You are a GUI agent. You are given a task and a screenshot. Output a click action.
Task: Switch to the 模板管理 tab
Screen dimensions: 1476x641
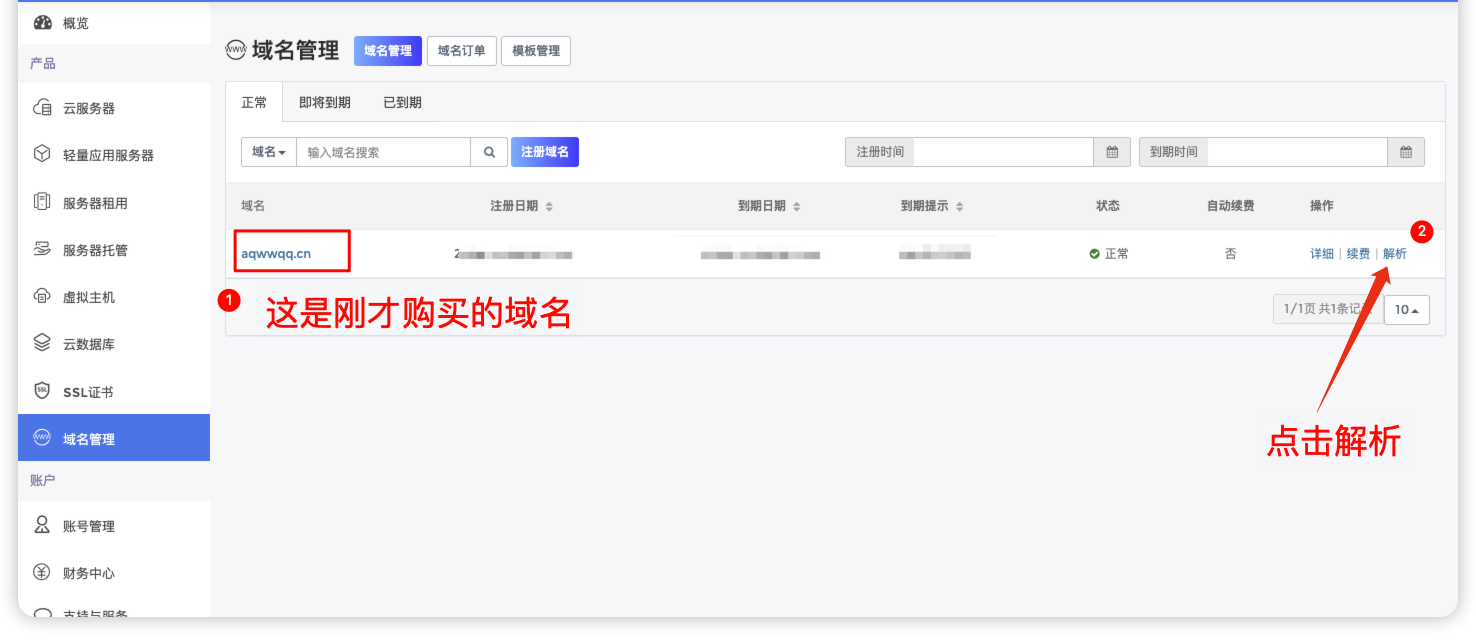(x=536, y=50)
